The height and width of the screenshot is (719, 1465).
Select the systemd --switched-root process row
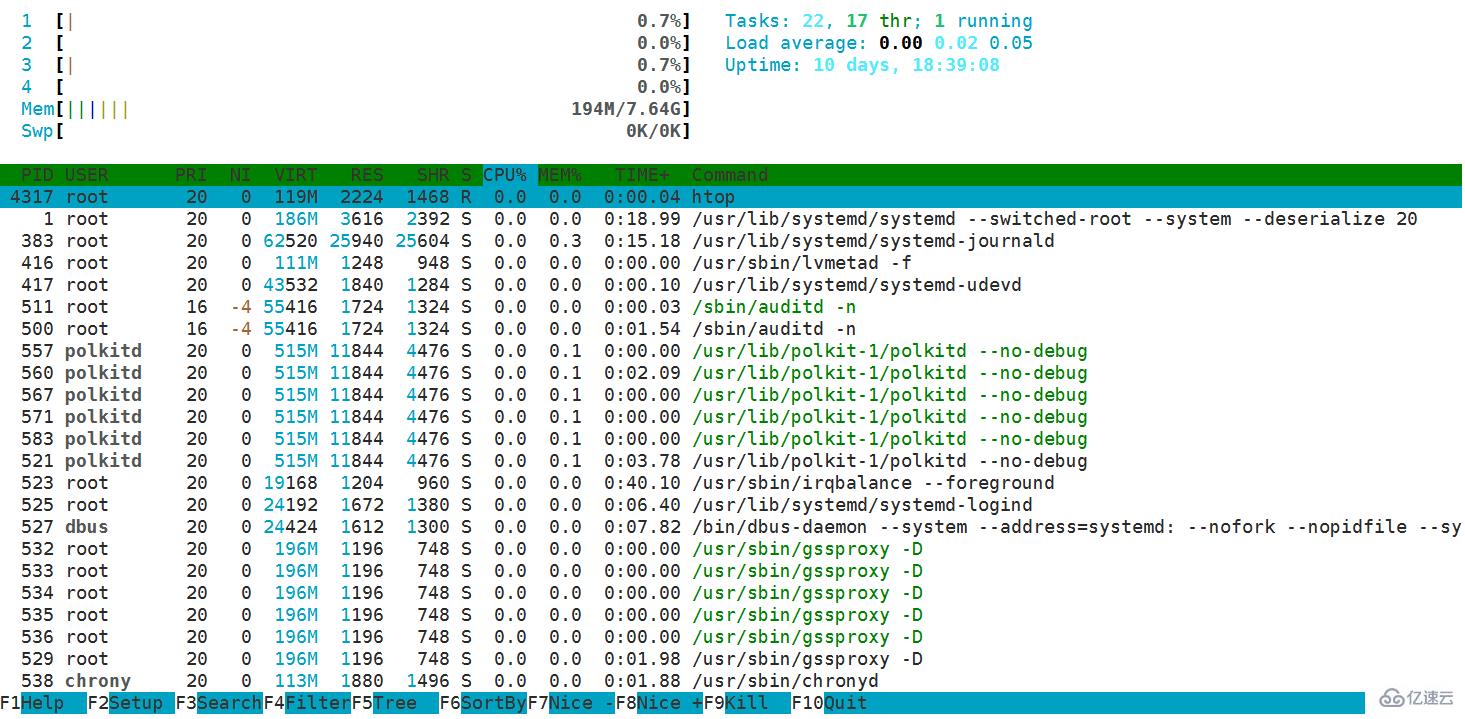731,219
